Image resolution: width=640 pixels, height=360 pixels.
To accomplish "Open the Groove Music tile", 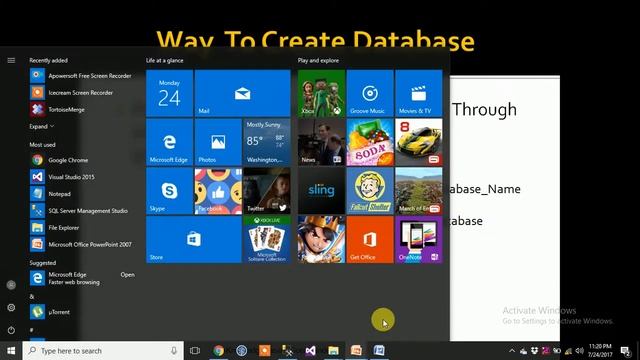I will 370,93.
